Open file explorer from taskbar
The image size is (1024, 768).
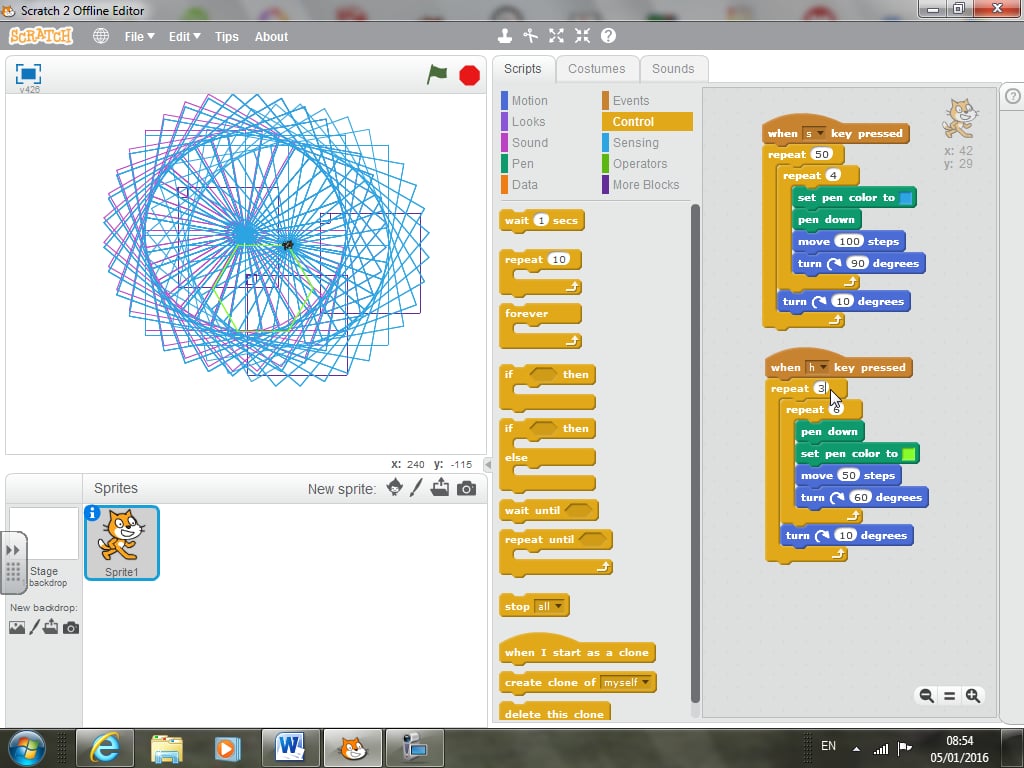(167, 748)
